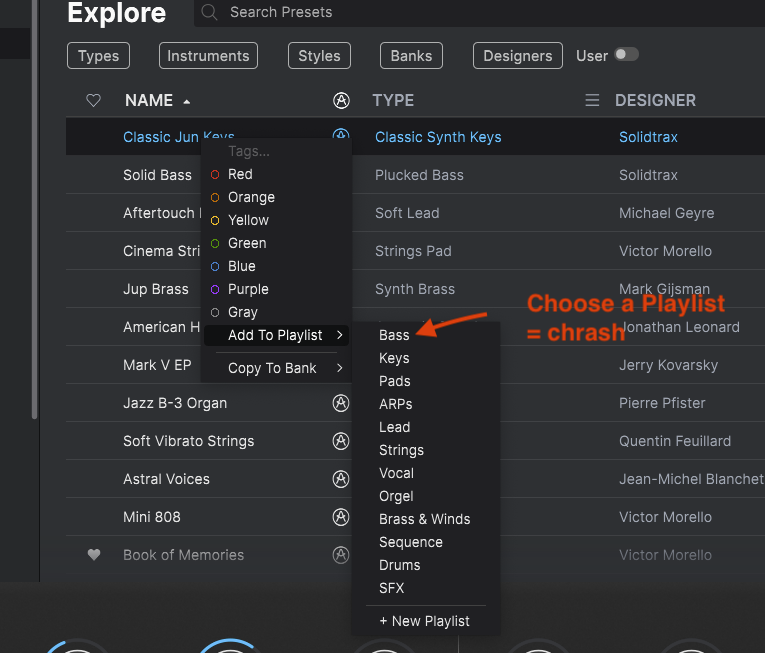Image resolution: width=765 pixels, height=653 pixels.
Task: Click the Arturia icon beside Soft Vibrato Strings
Action: pyautogui.click(x=341, y=441)
